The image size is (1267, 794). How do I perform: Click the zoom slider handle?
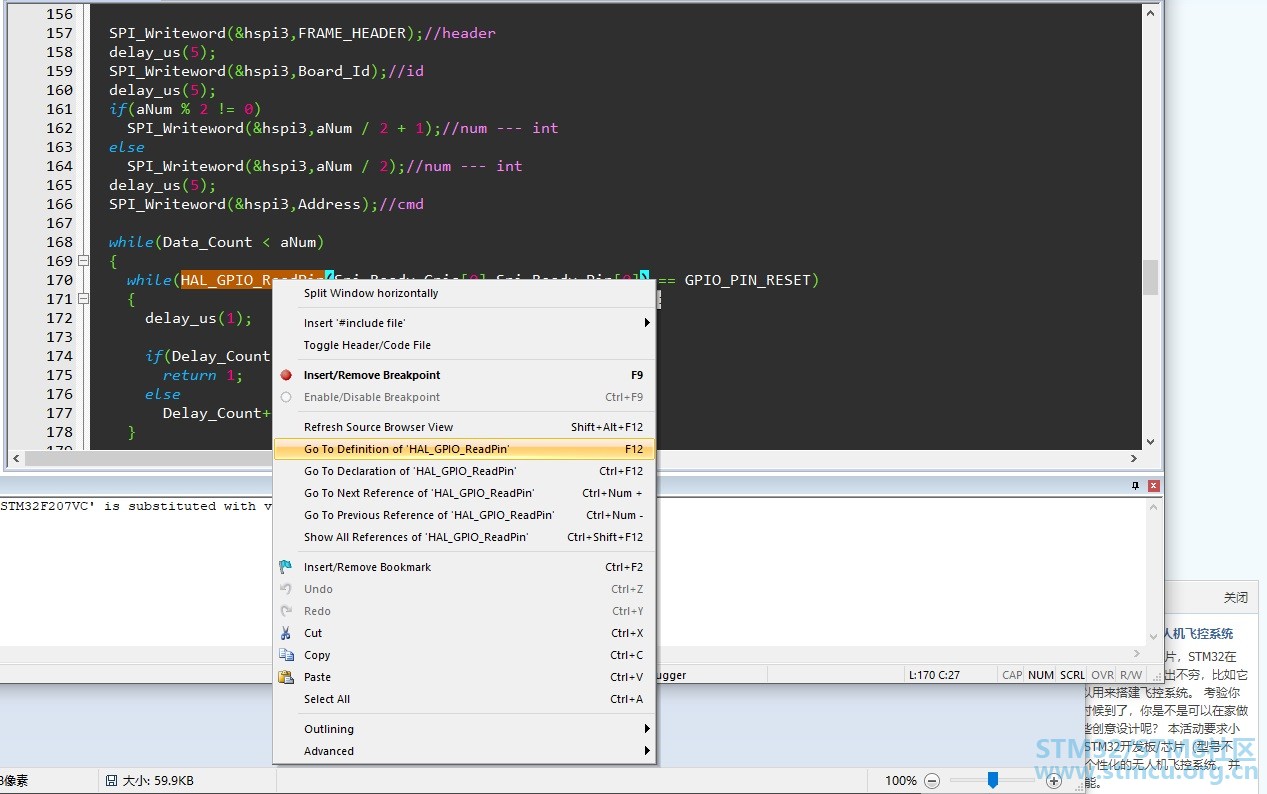[992, 780]
